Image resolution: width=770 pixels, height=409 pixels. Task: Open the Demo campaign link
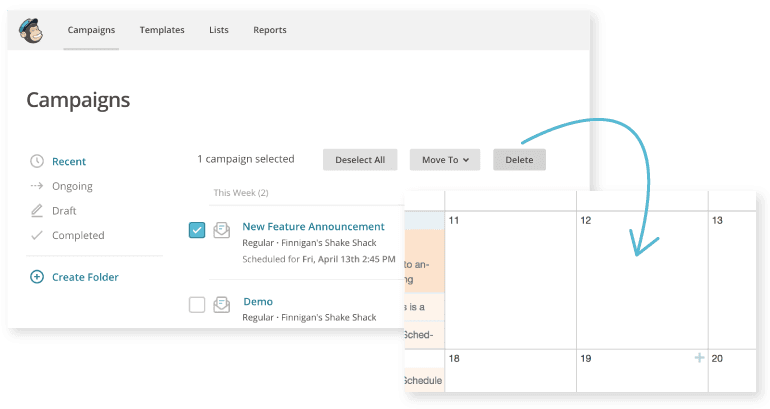(x=257, y=301)
